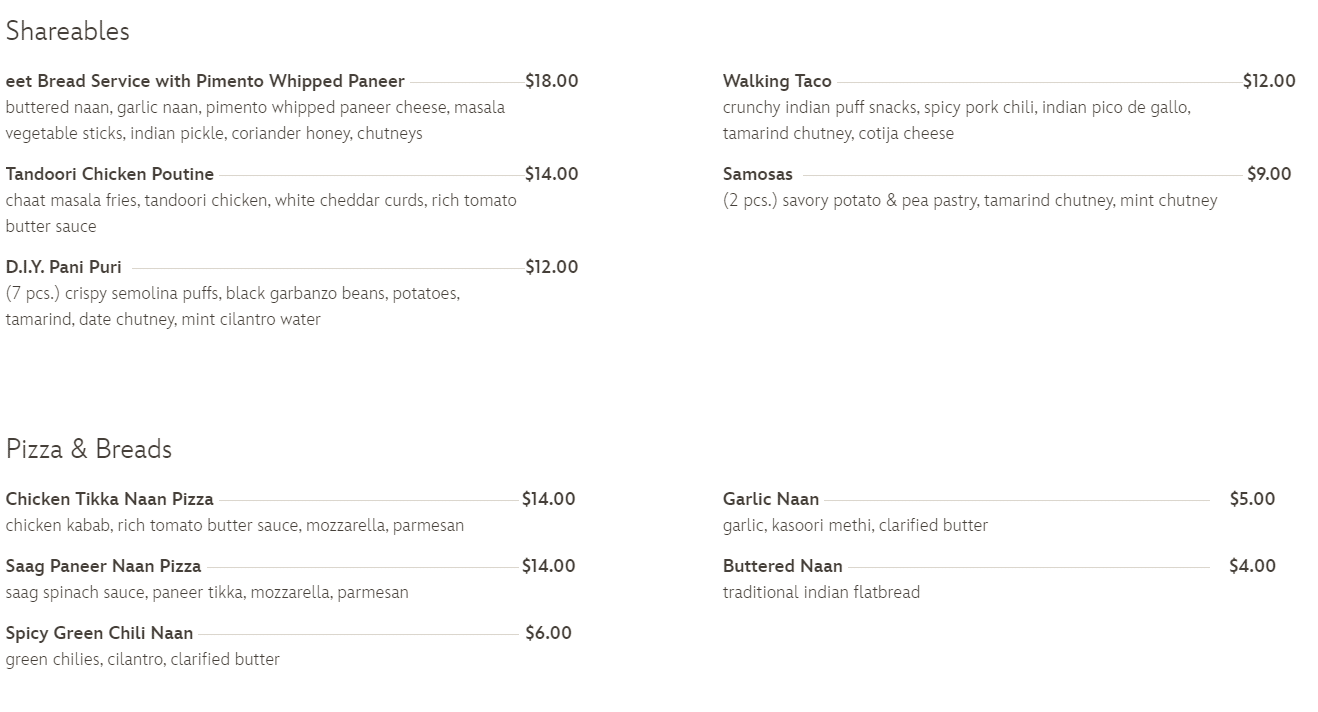1318x712 pixels.
Task: Click the Pizza & Breads heading
Action: (89, 449)
